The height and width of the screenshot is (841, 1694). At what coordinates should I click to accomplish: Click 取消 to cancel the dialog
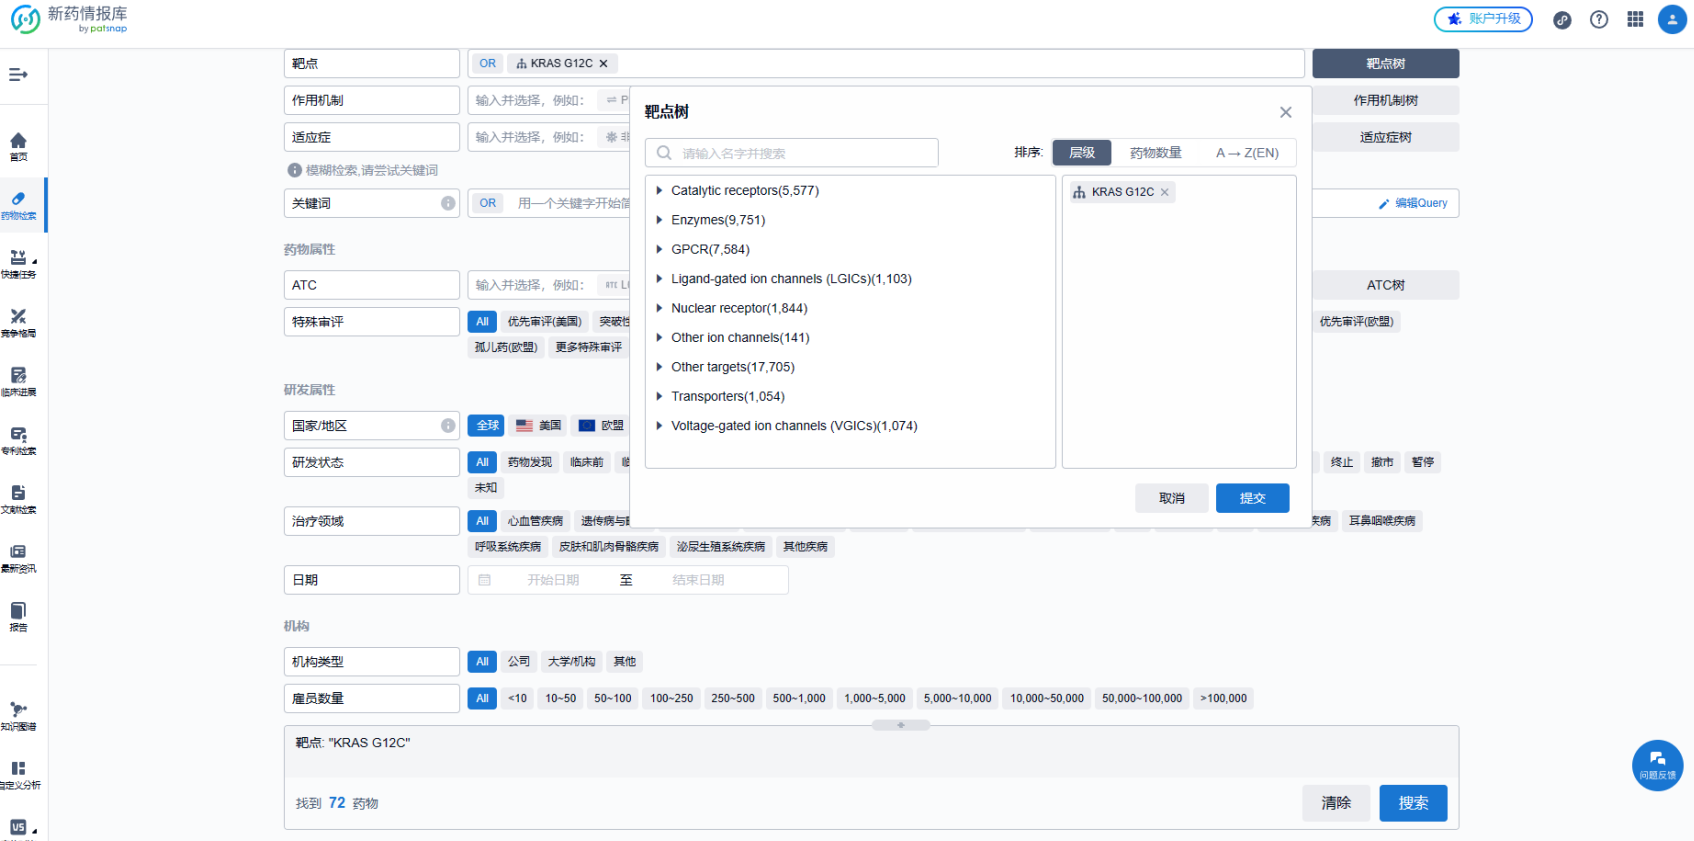[1171, 498]
